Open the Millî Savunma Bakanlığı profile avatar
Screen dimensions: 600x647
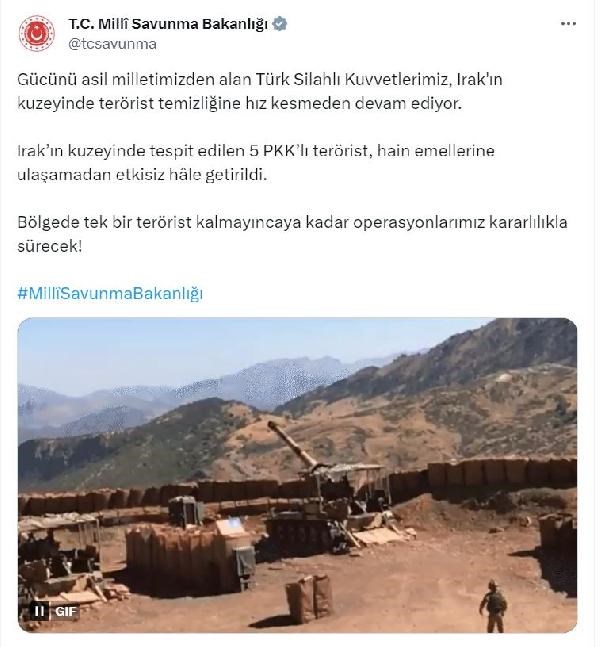[x=37, y=33]
